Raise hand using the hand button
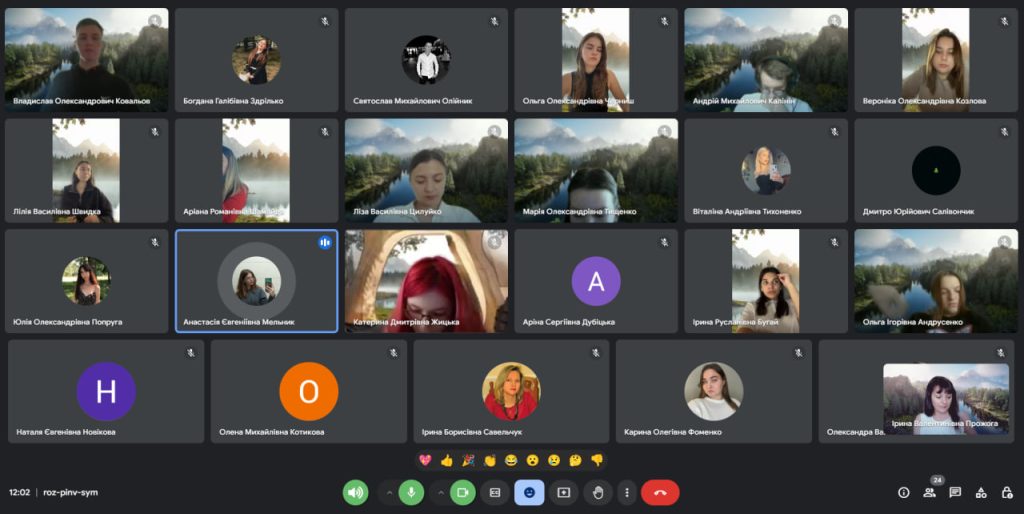1024x514 pixels. [598, 492]
